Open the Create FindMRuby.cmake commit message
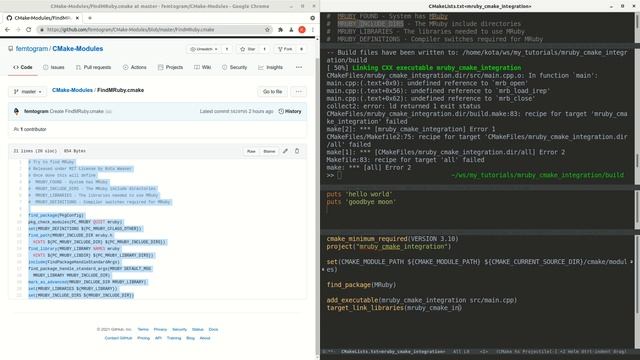This screenshot has height=360, width=640. click(77, 111)
